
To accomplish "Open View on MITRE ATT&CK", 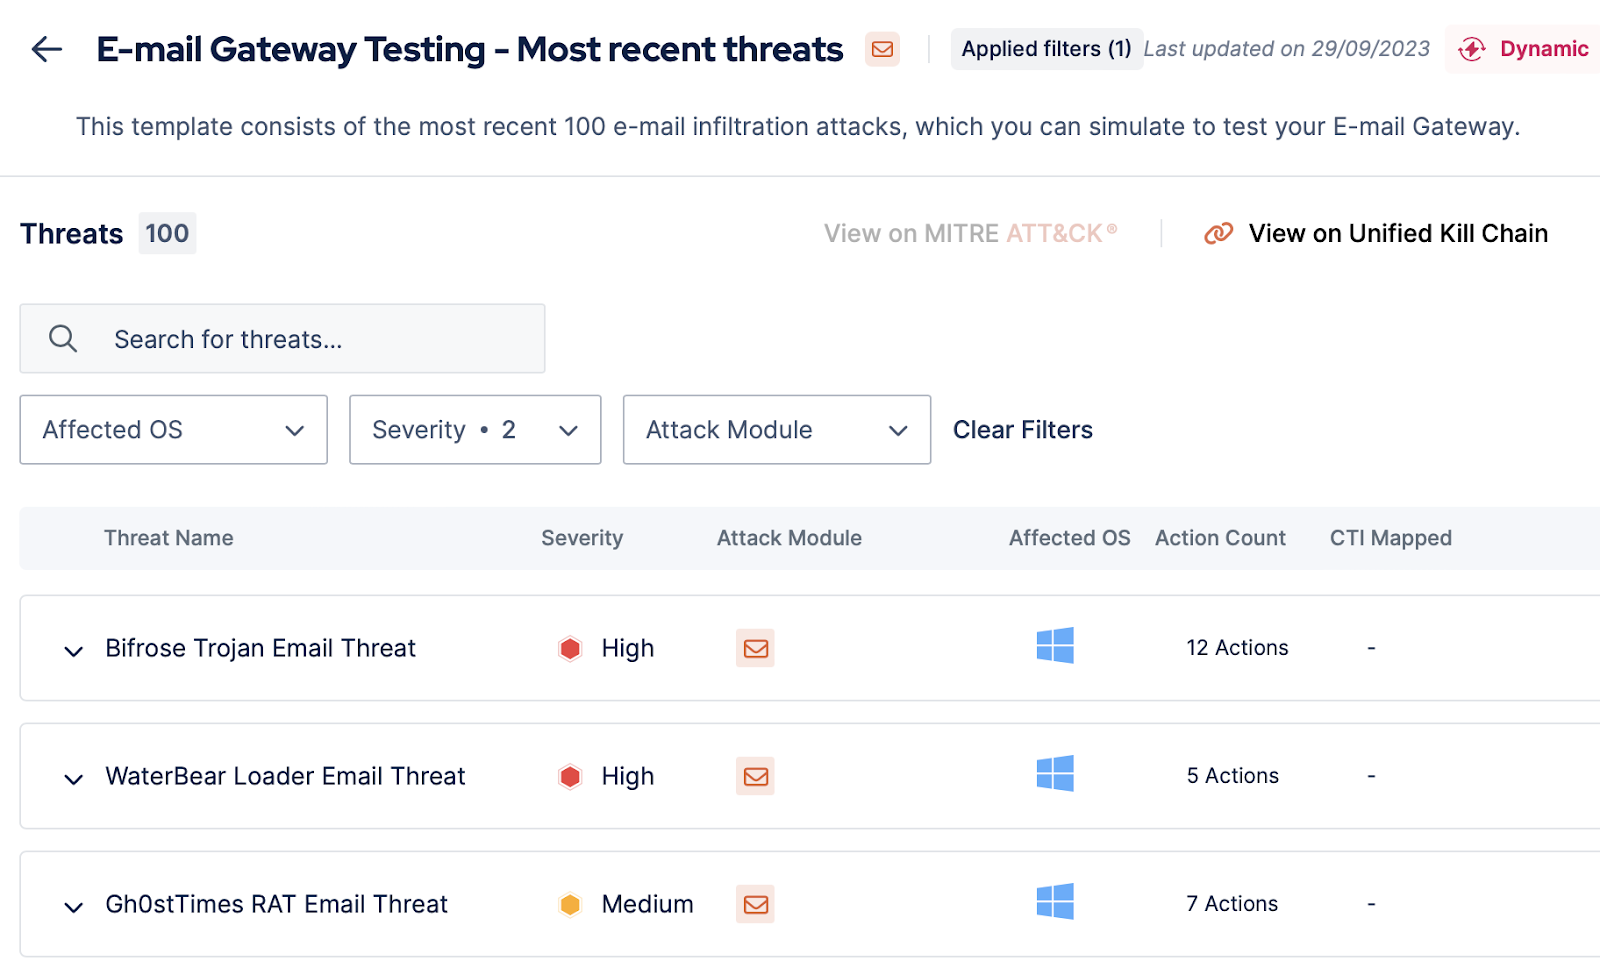I will (x=969, y=234).
